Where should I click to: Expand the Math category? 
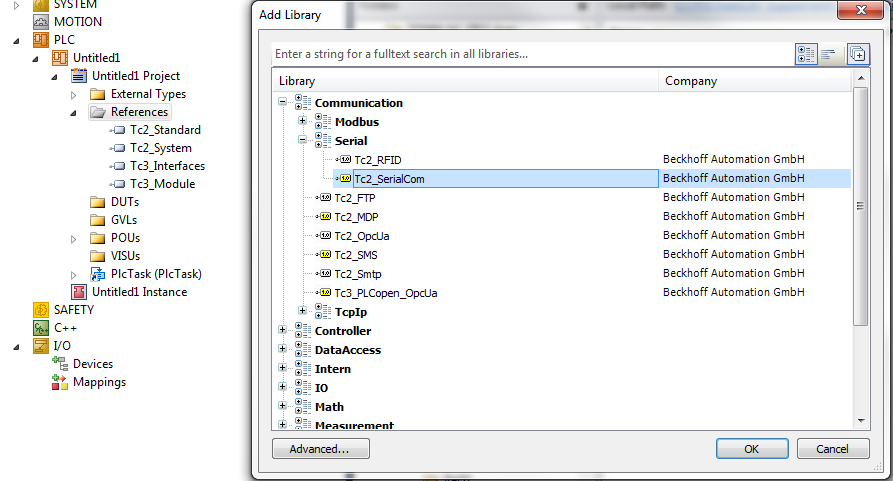click(x=282, y=406)
